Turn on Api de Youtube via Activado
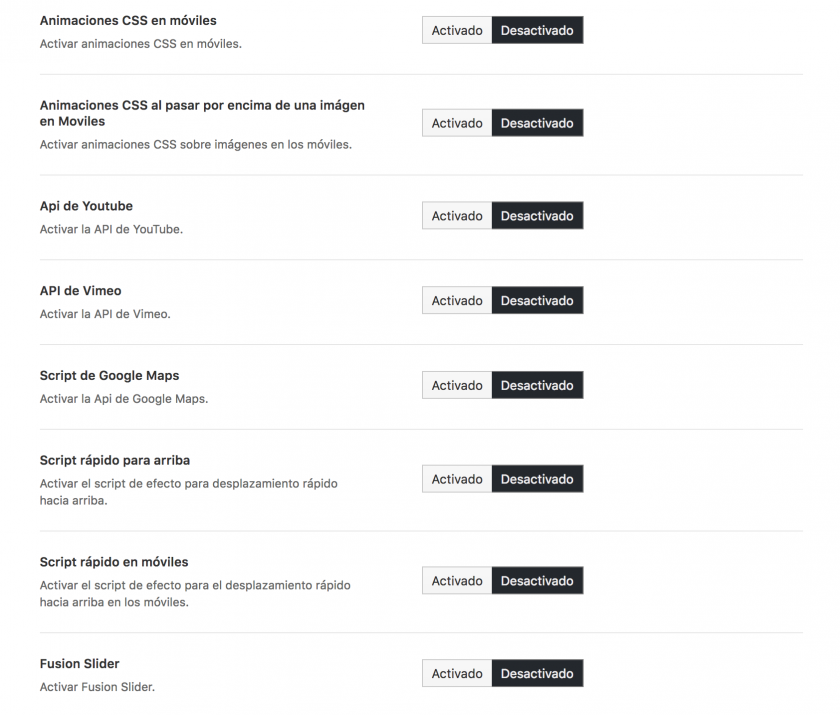 tap(457, 216)
